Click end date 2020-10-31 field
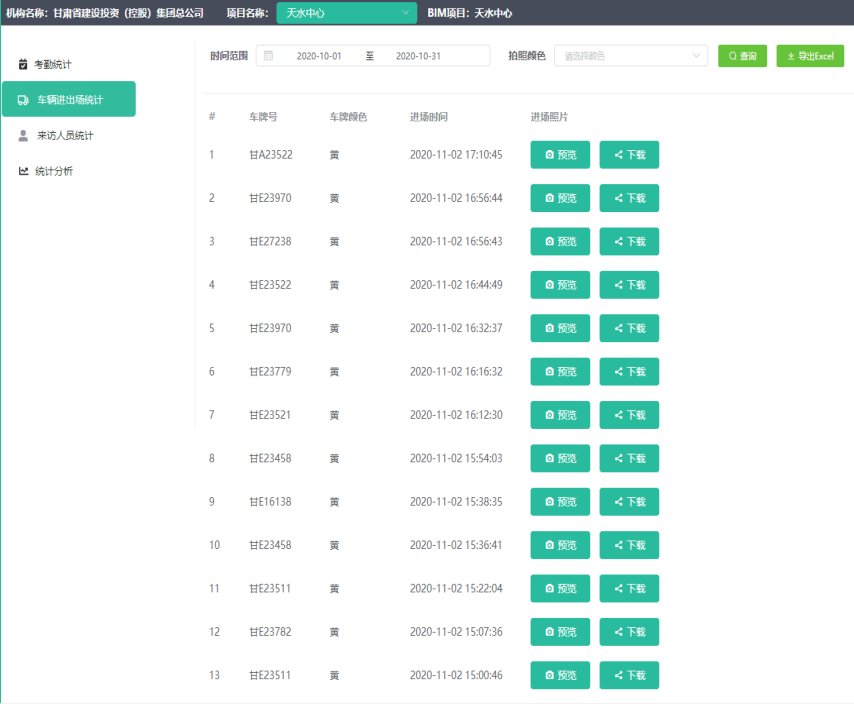854x711 pixels. 418,56
